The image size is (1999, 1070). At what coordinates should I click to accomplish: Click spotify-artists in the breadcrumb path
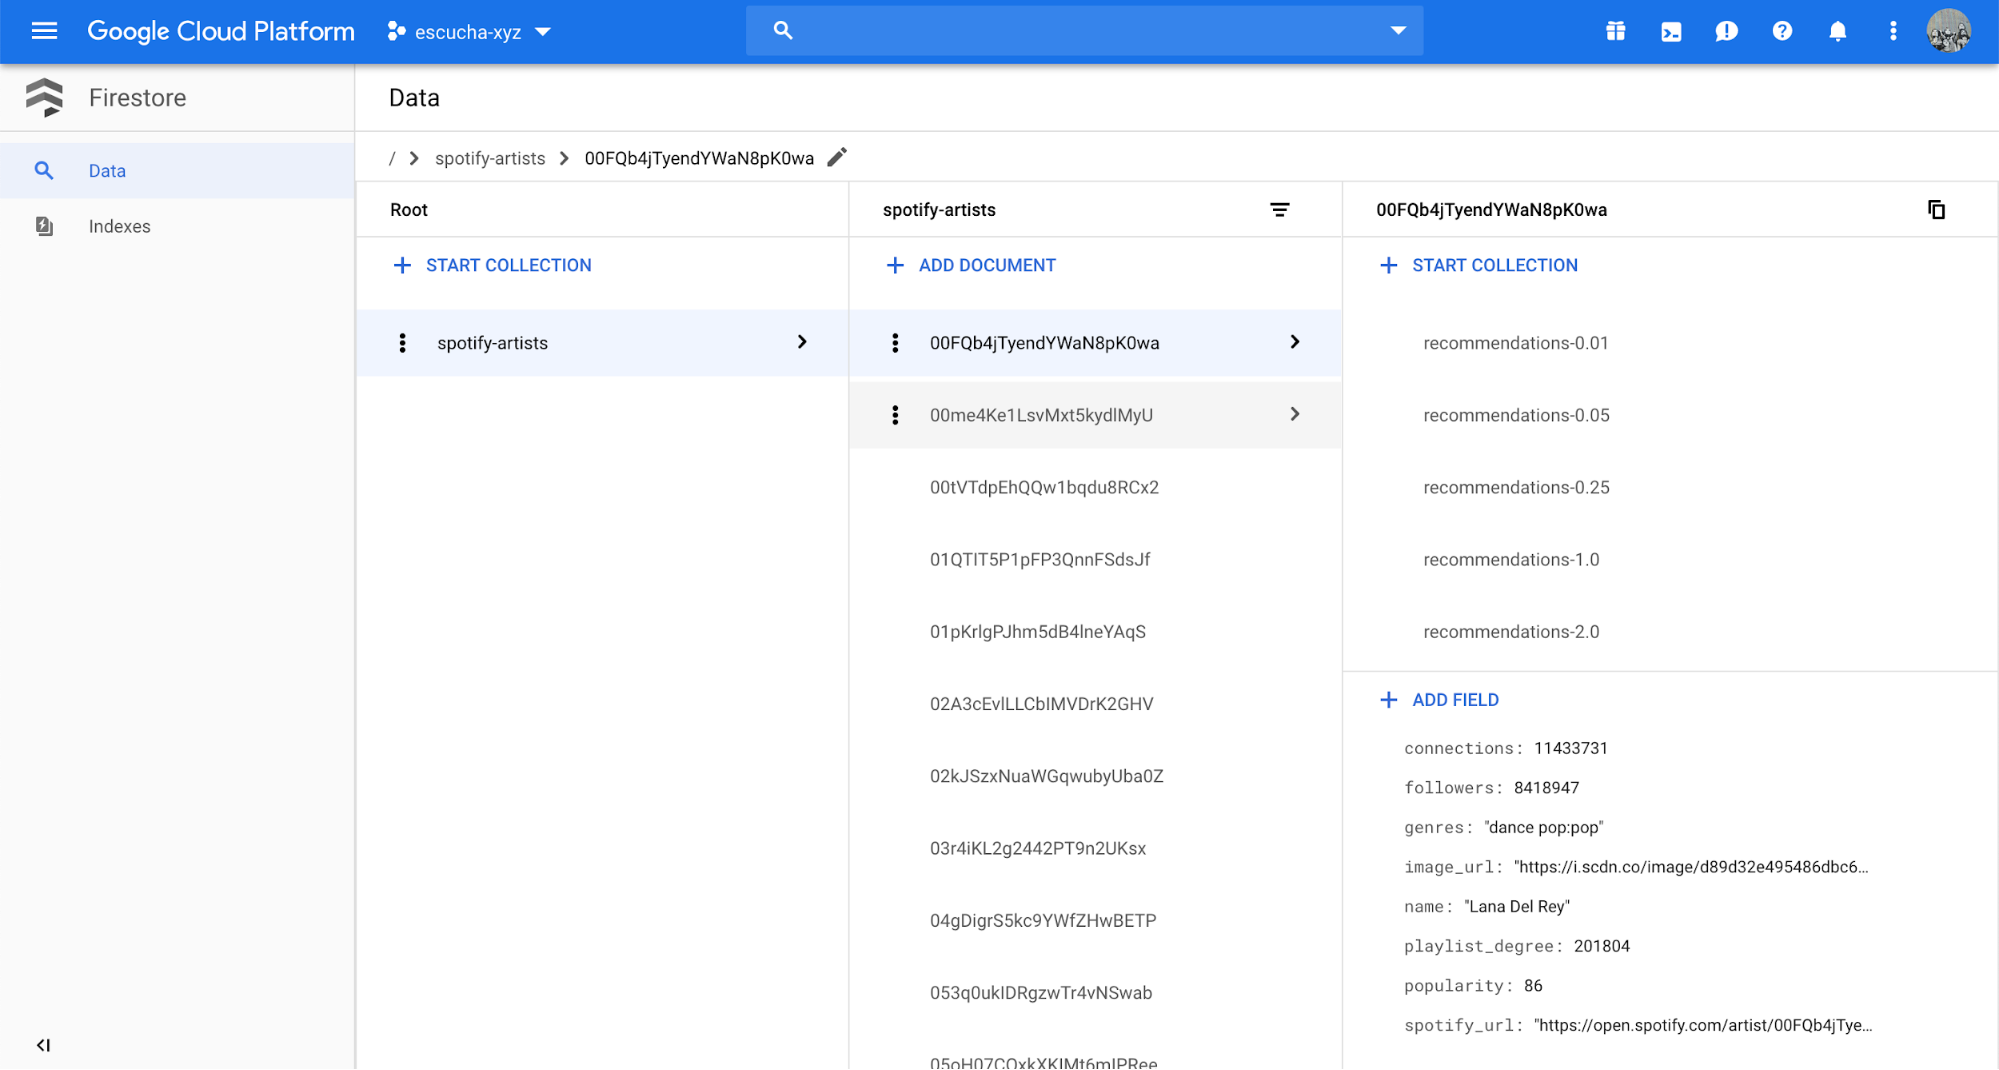tap(490, 158)
